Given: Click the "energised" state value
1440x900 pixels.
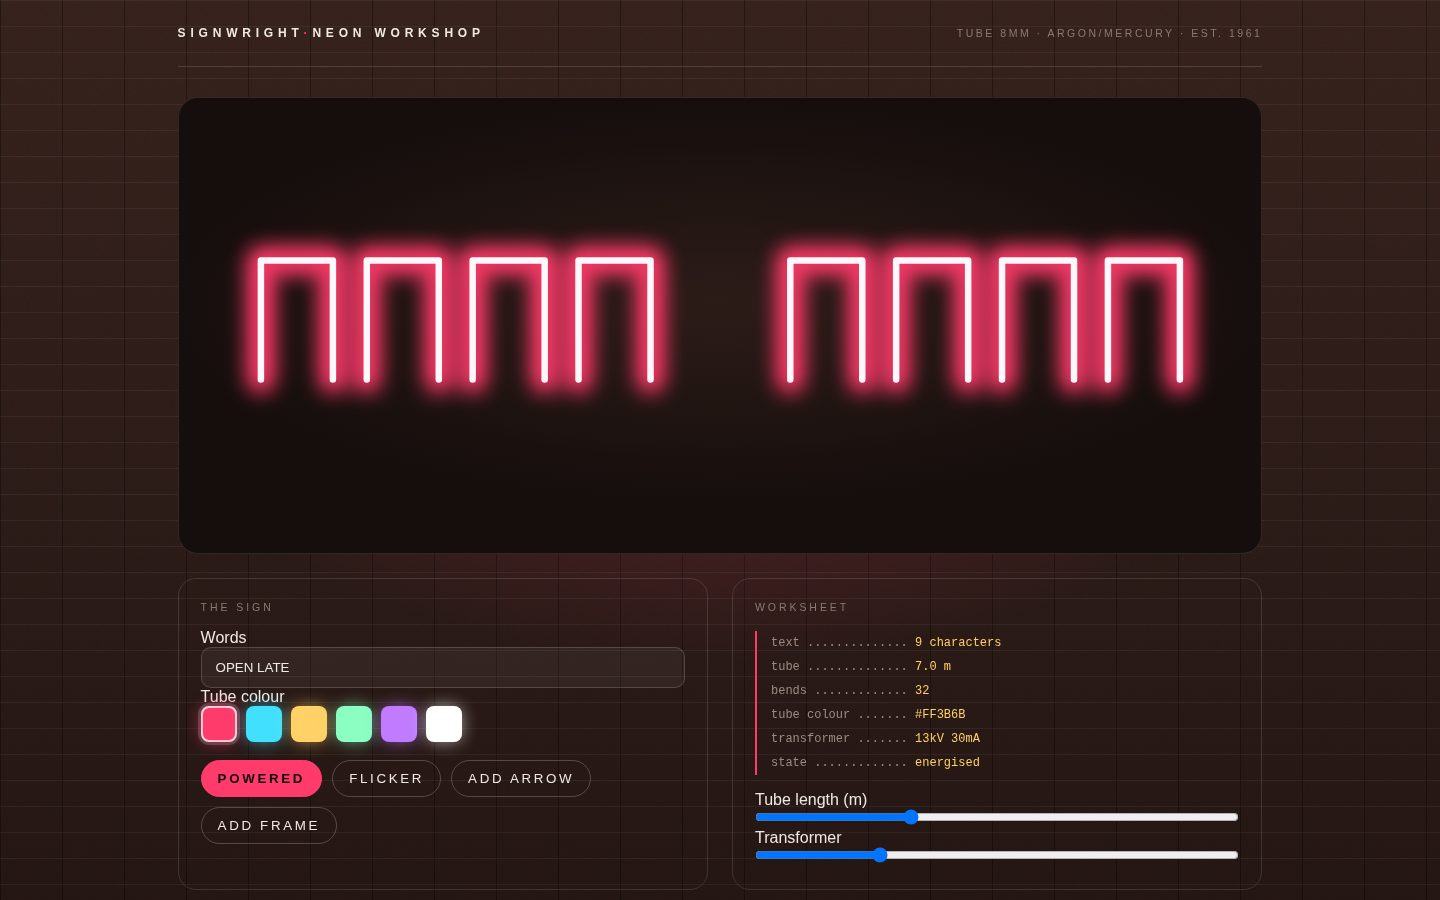Looking at the screenshot, I should click(947, 763).
